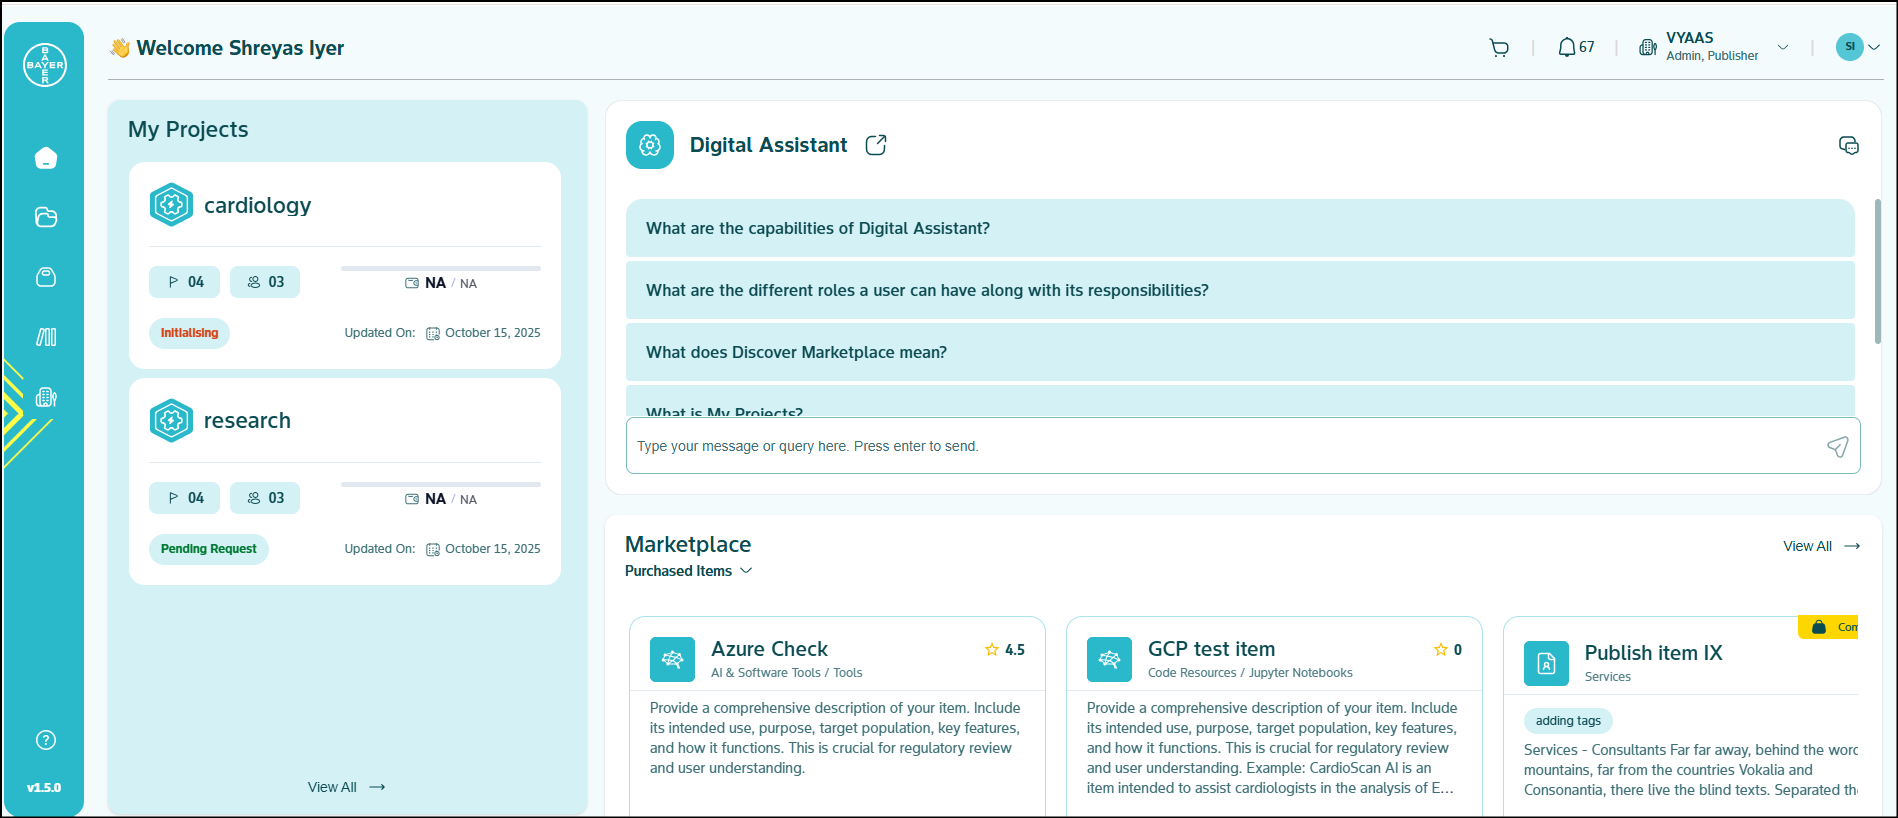Viewport: 1898px width, 818px height.
Task: Click research flag count 04 badge
Action: point(184,498)
